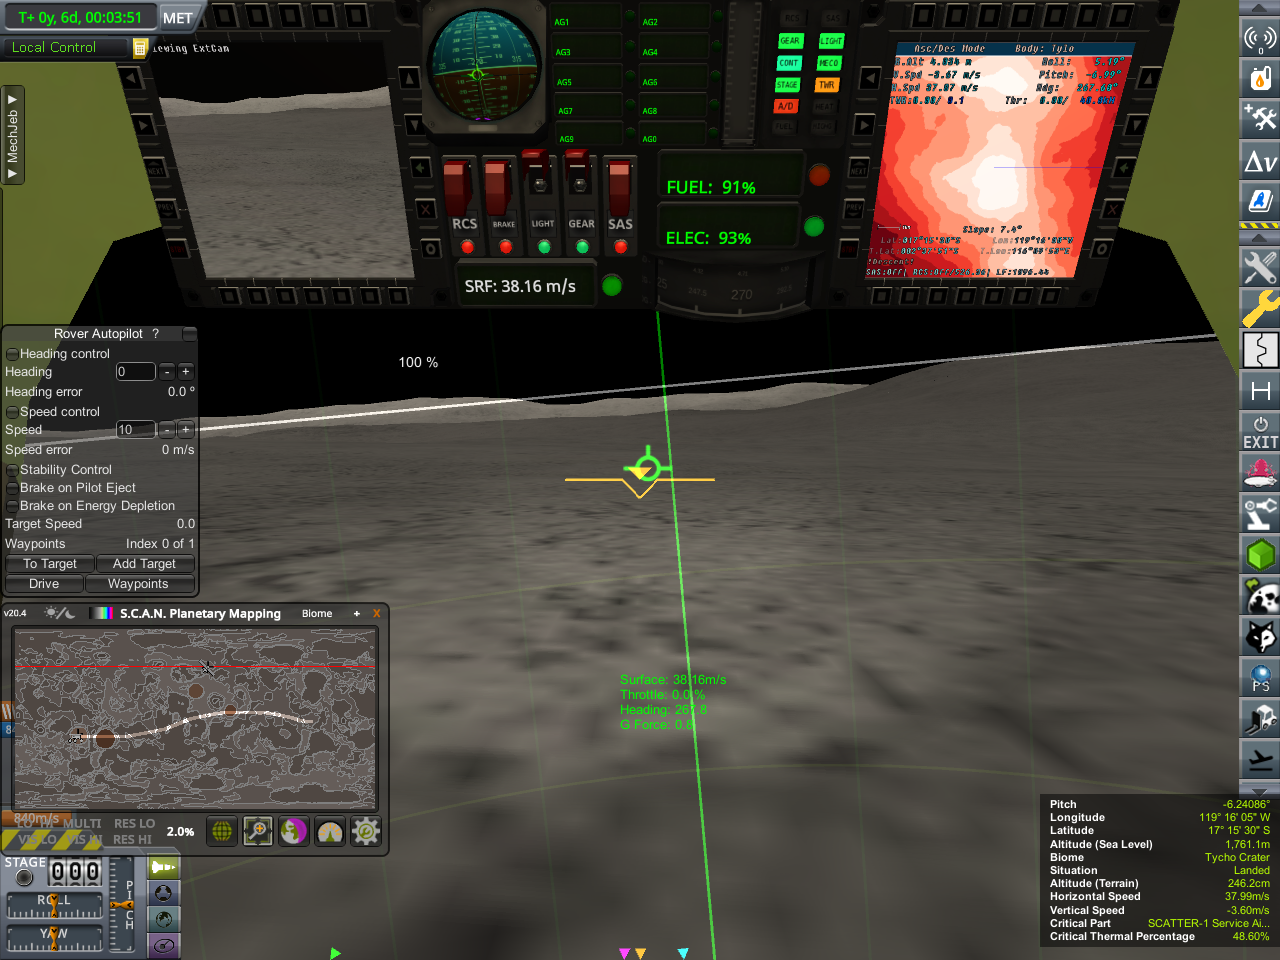1280x960 pixels.
Task: Switch to map view globe icon
Action: coord(163,919)
